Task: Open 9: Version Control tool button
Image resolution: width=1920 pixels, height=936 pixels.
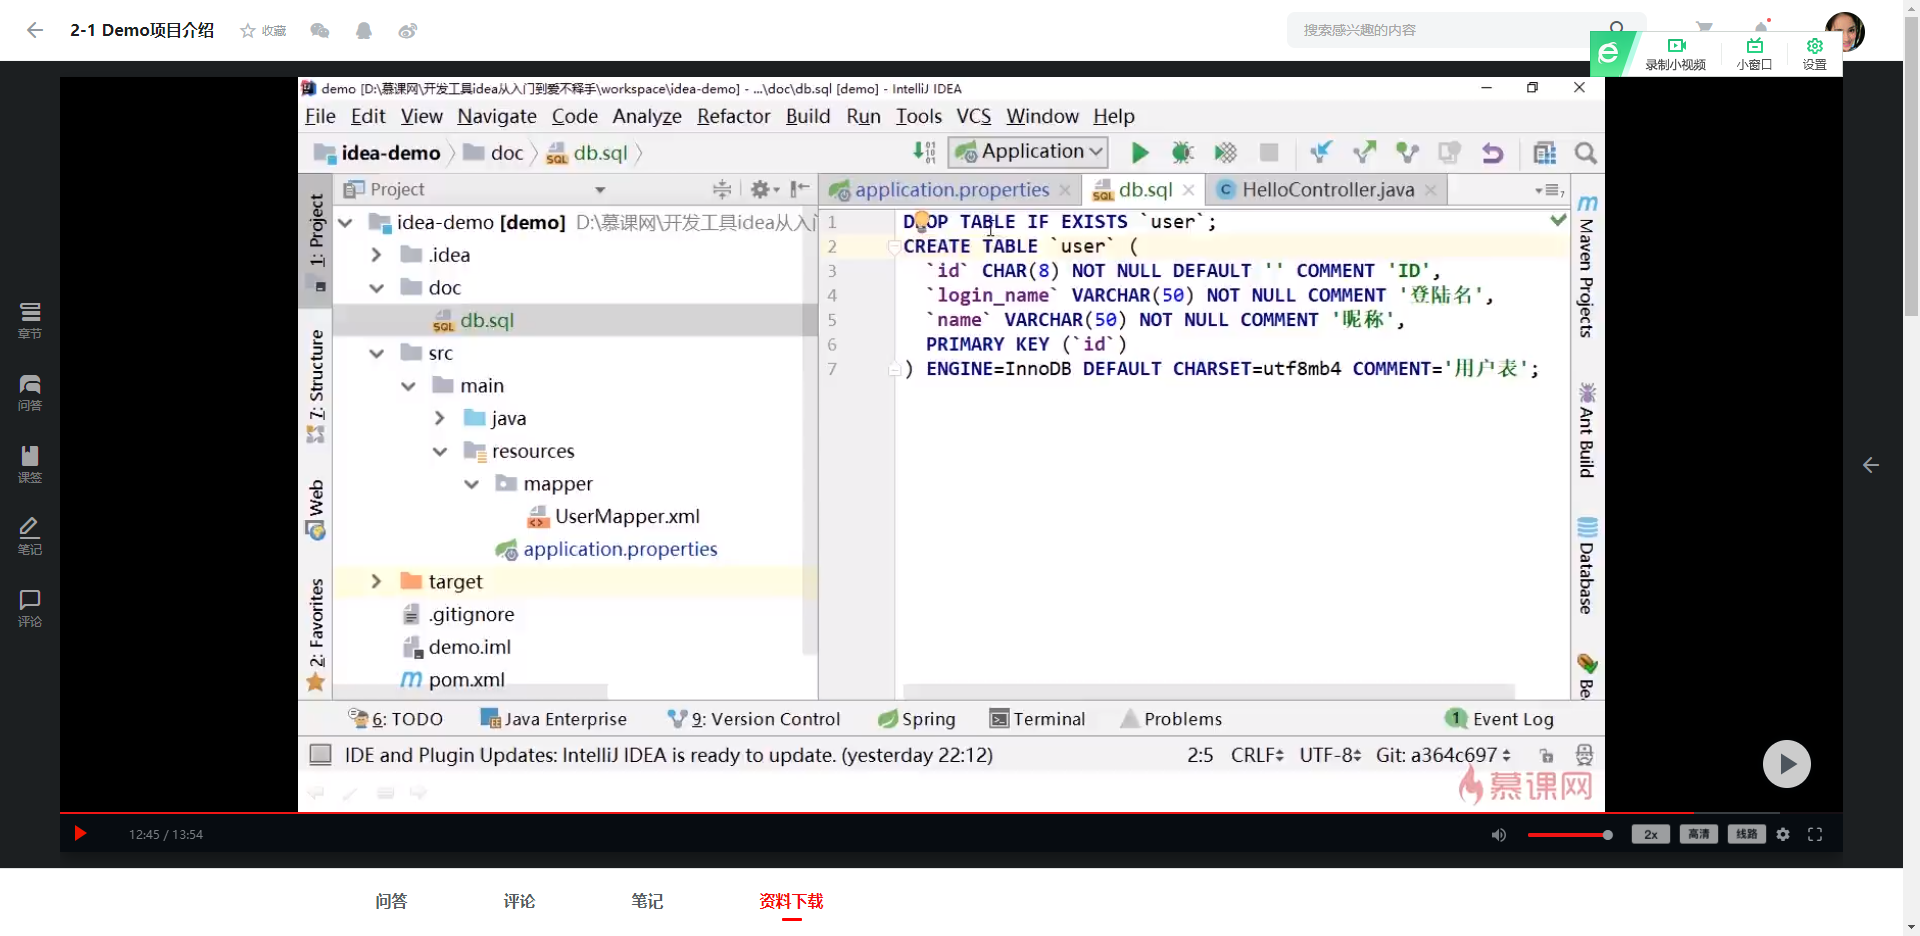Action: (754, 719)
